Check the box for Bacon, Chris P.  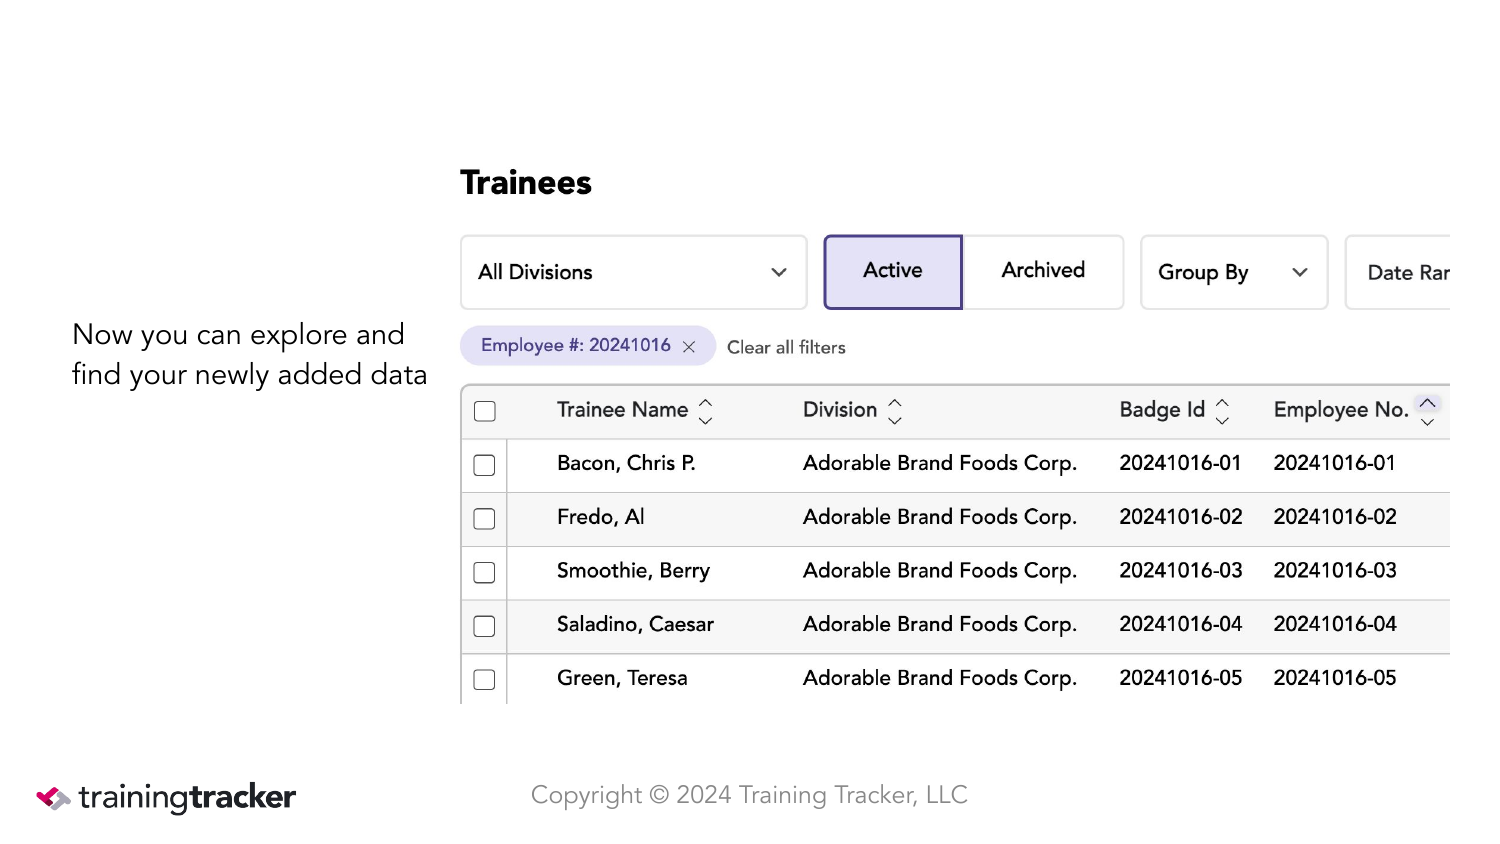[x=484, y=465]
